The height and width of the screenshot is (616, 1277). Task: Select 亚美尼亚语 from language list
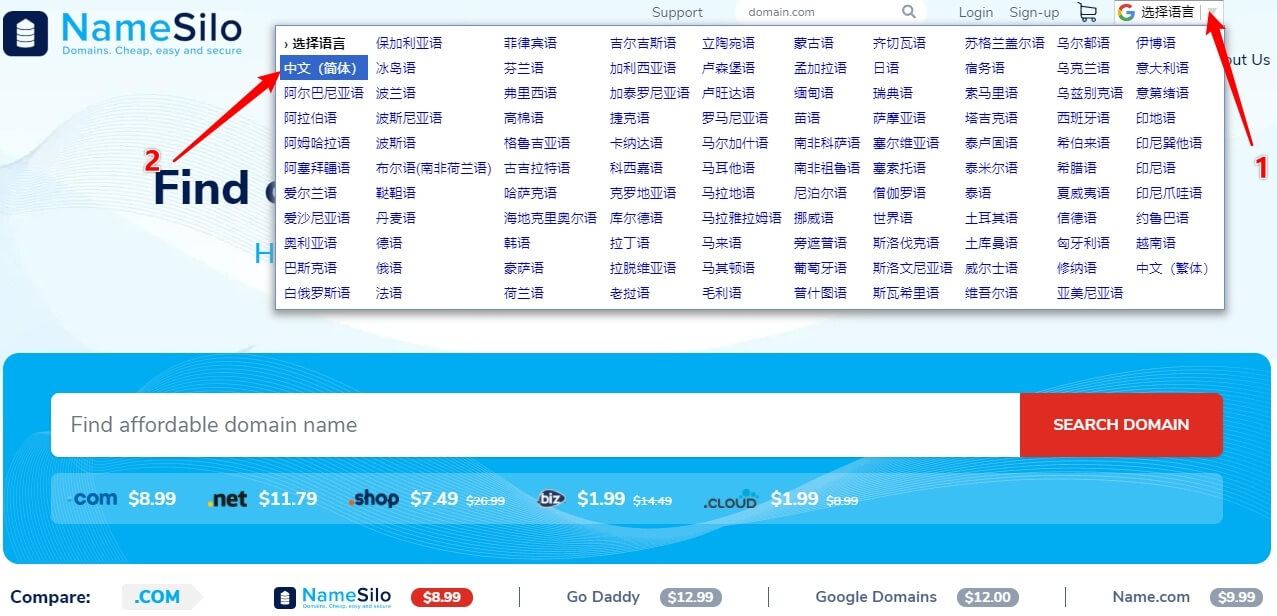pyautogui.click(x=1090, y=293)
